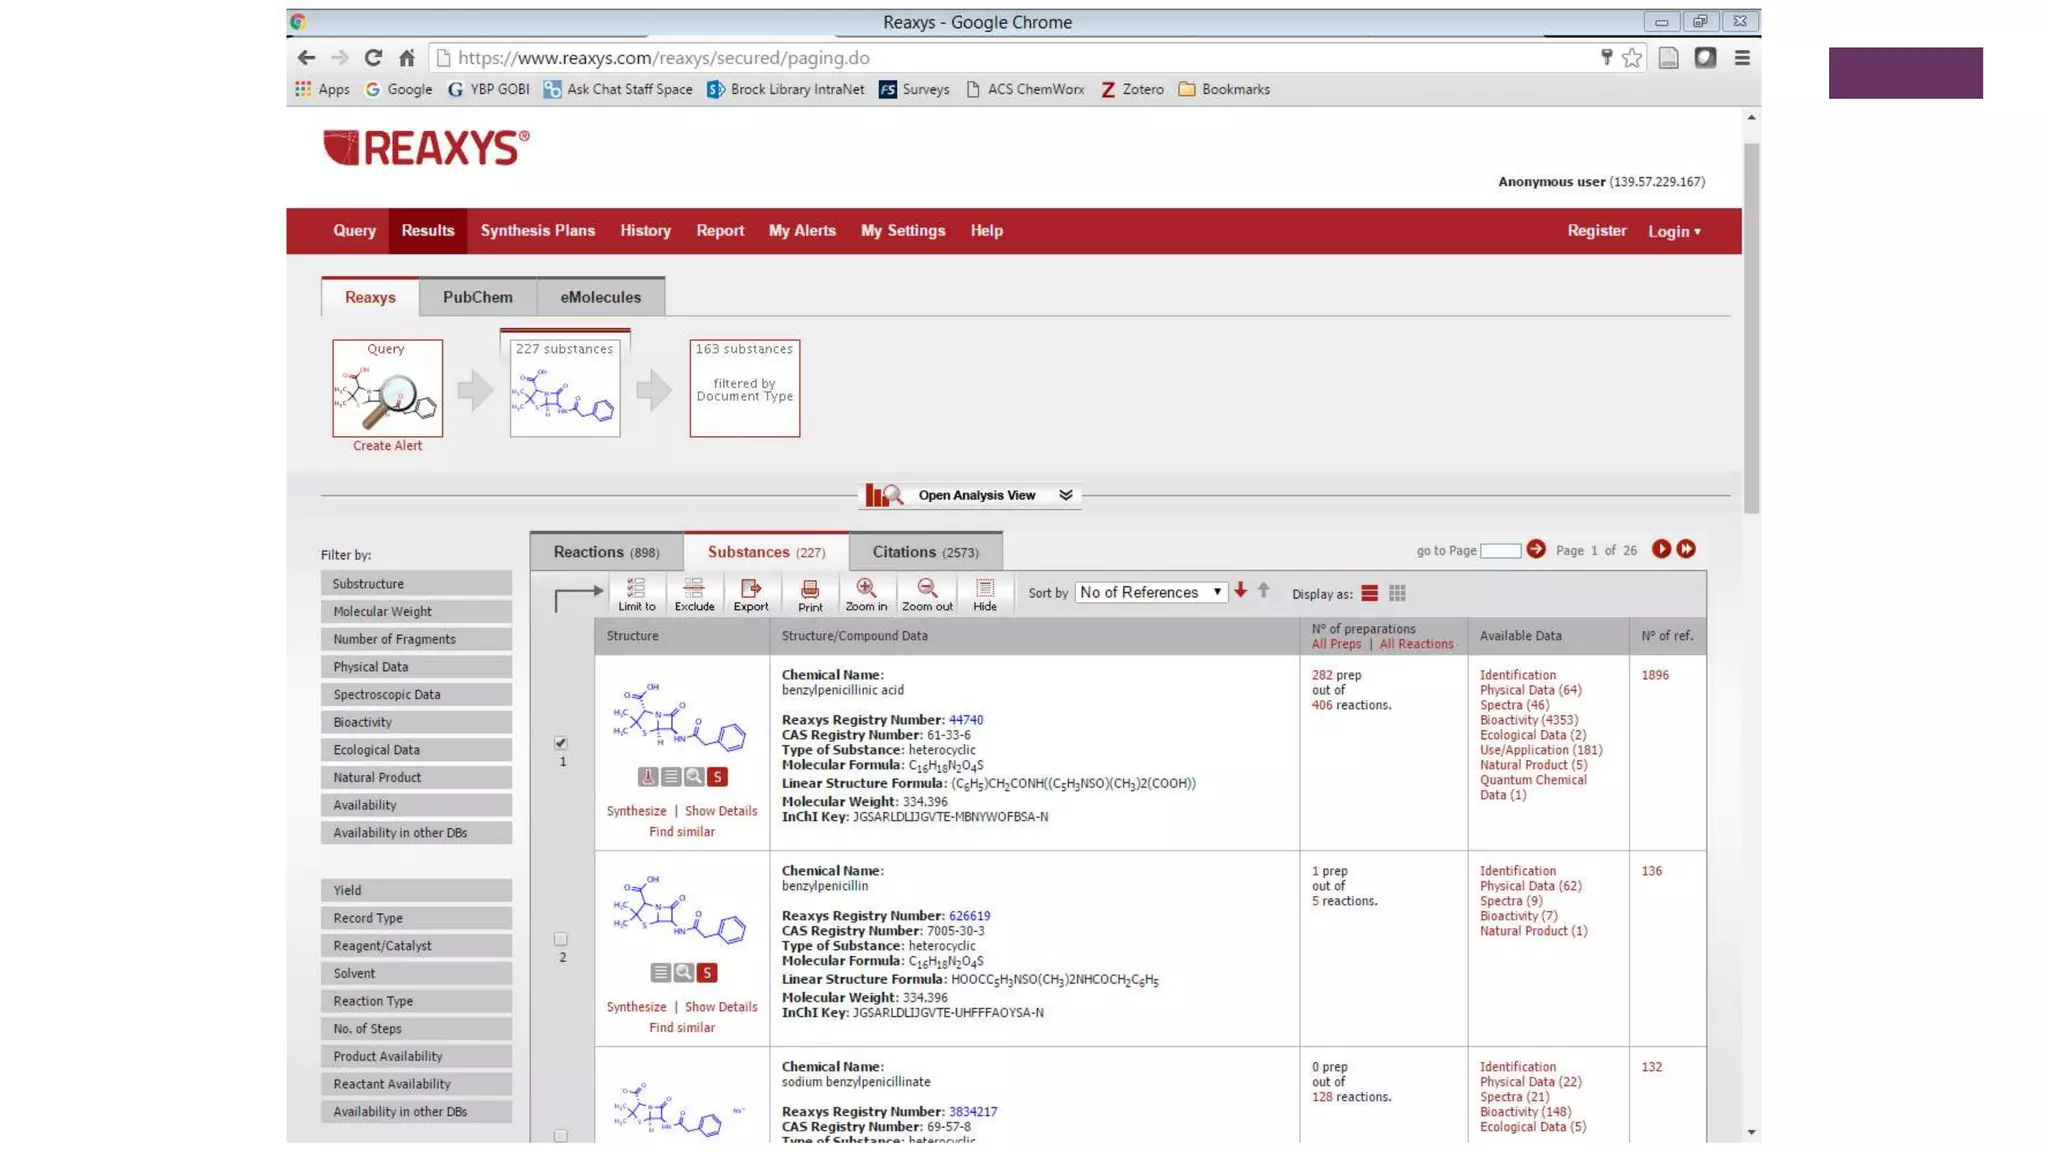The height and width of the screenshot is (1152, 2048).
Task: Open the Synthesis Plans menu item
Action: 537,231
